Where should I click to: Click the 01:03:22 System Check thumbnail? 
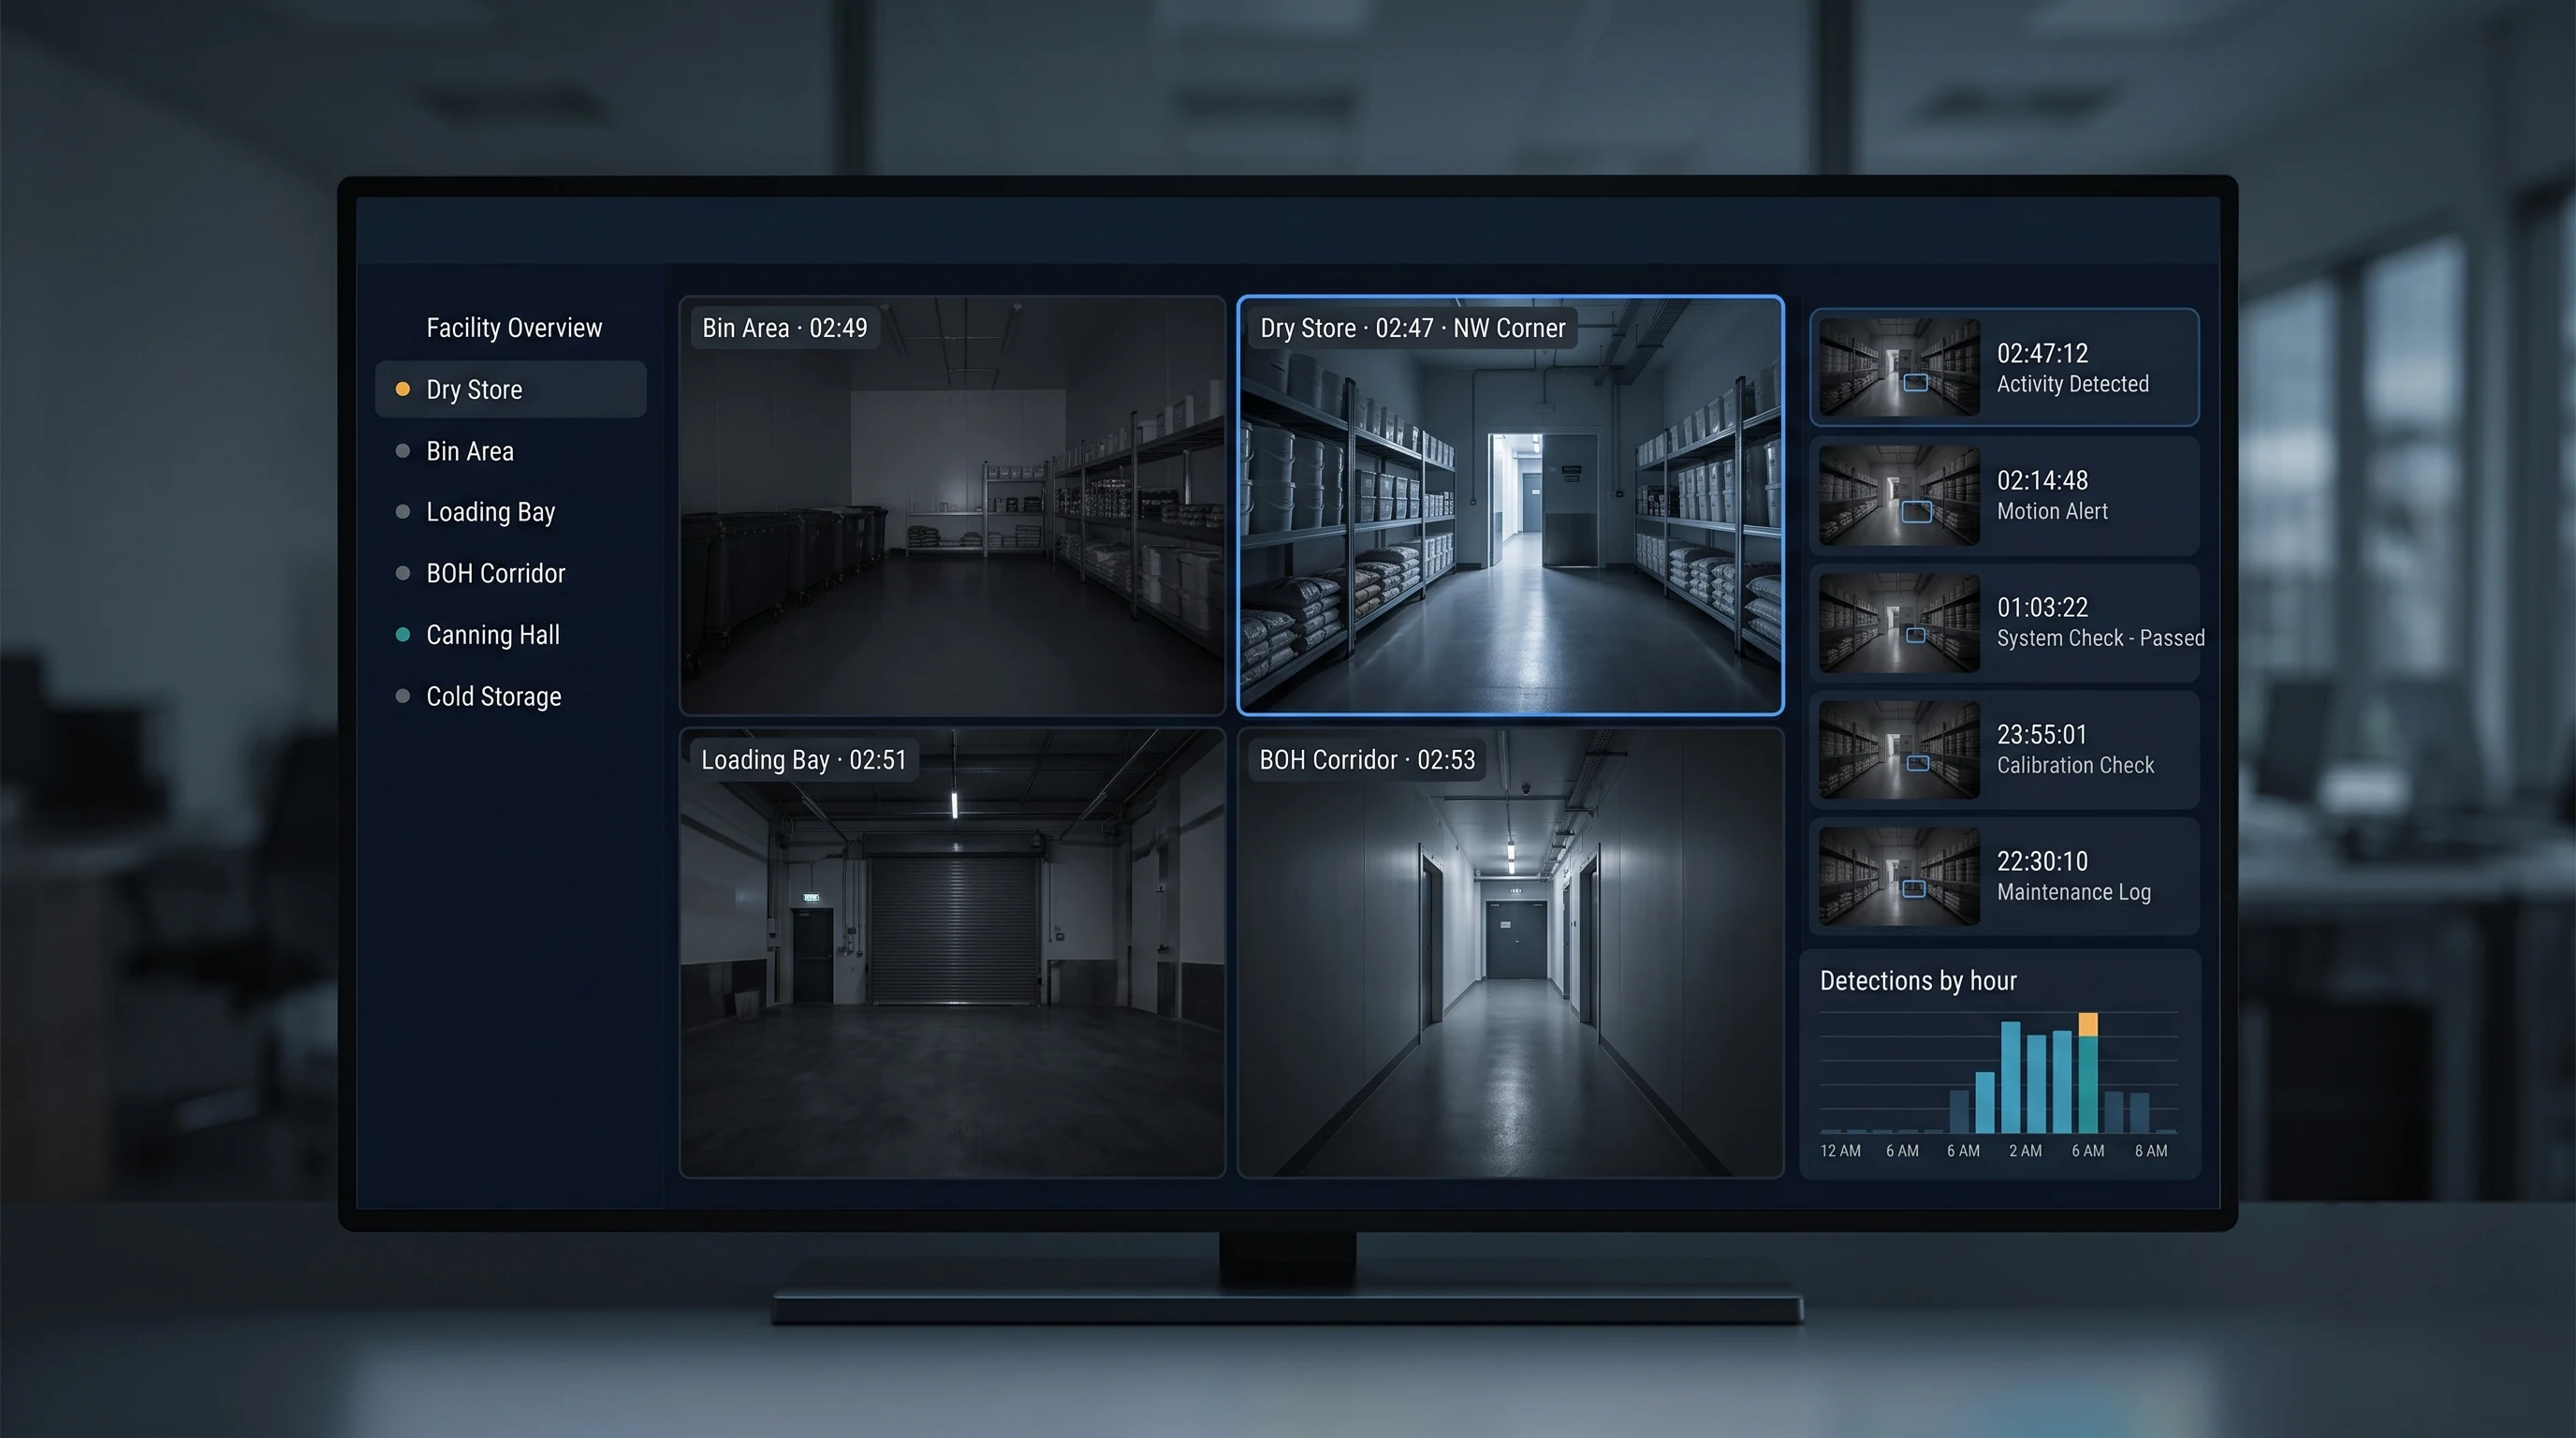click(1899, 622)
